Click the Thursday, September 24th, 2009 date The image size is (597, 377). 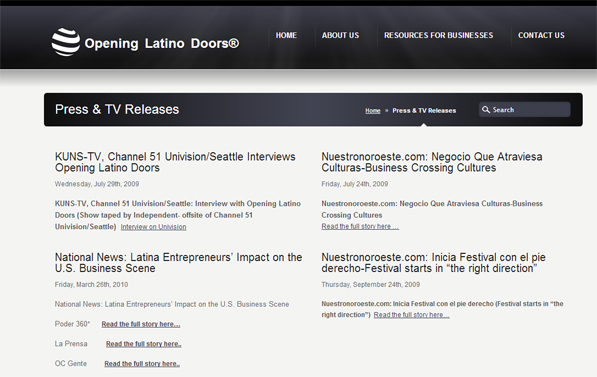pos(370,284)
